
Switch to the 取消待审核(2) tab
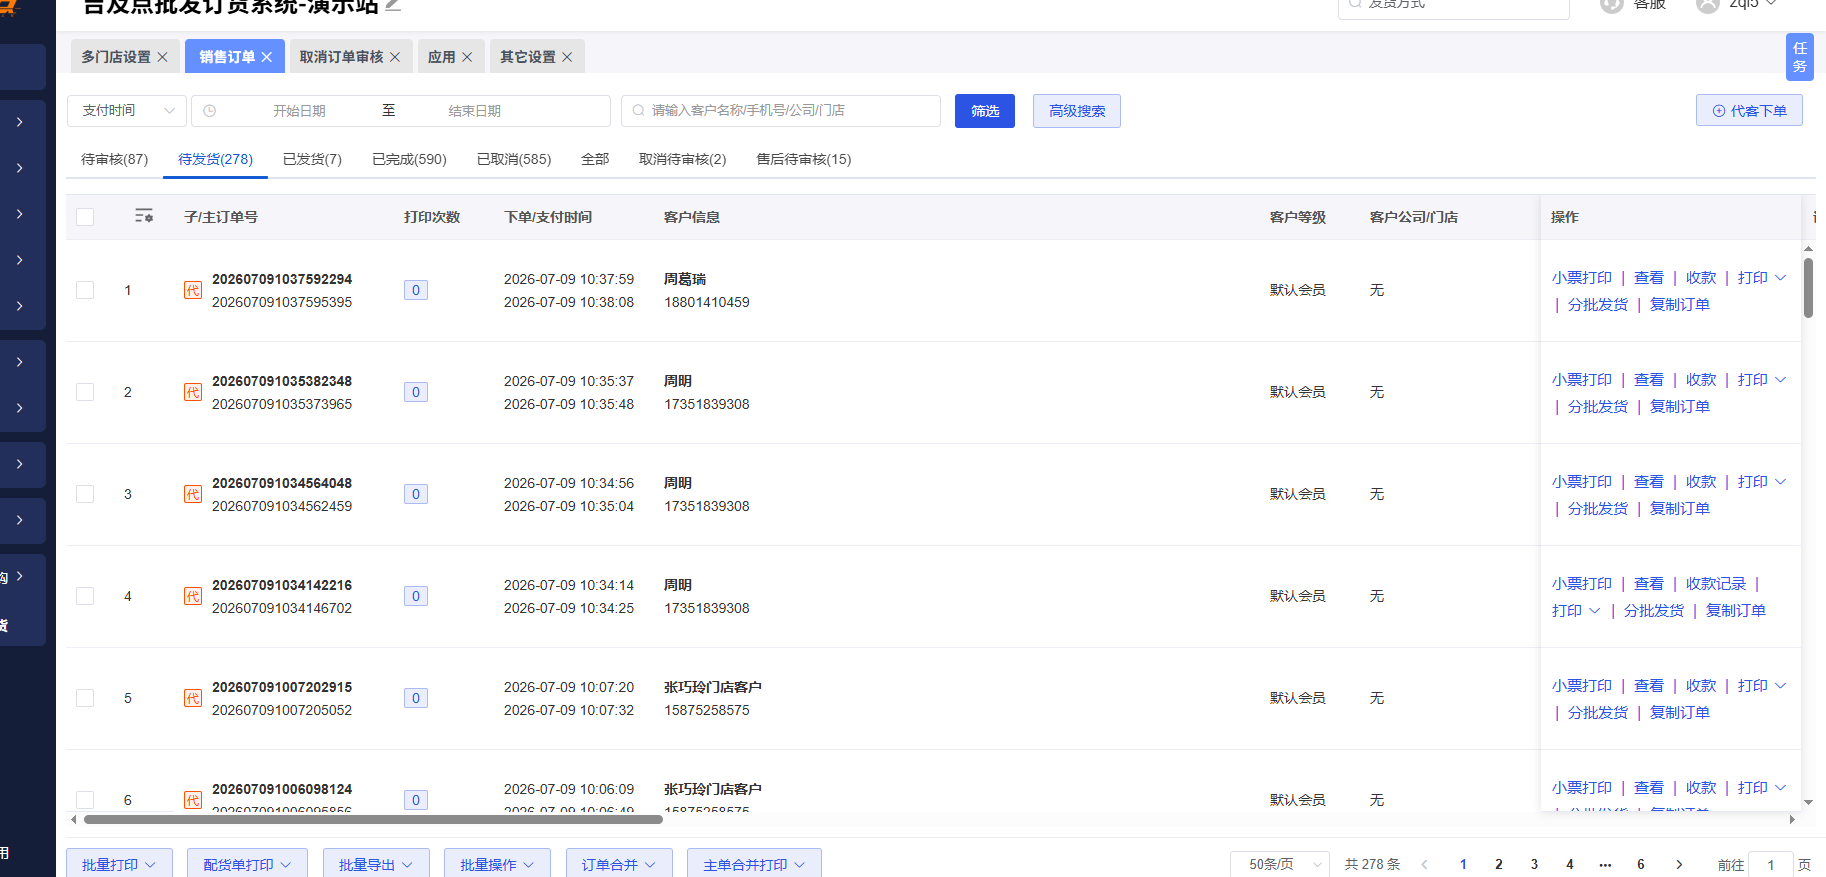(x=683, y=159)
